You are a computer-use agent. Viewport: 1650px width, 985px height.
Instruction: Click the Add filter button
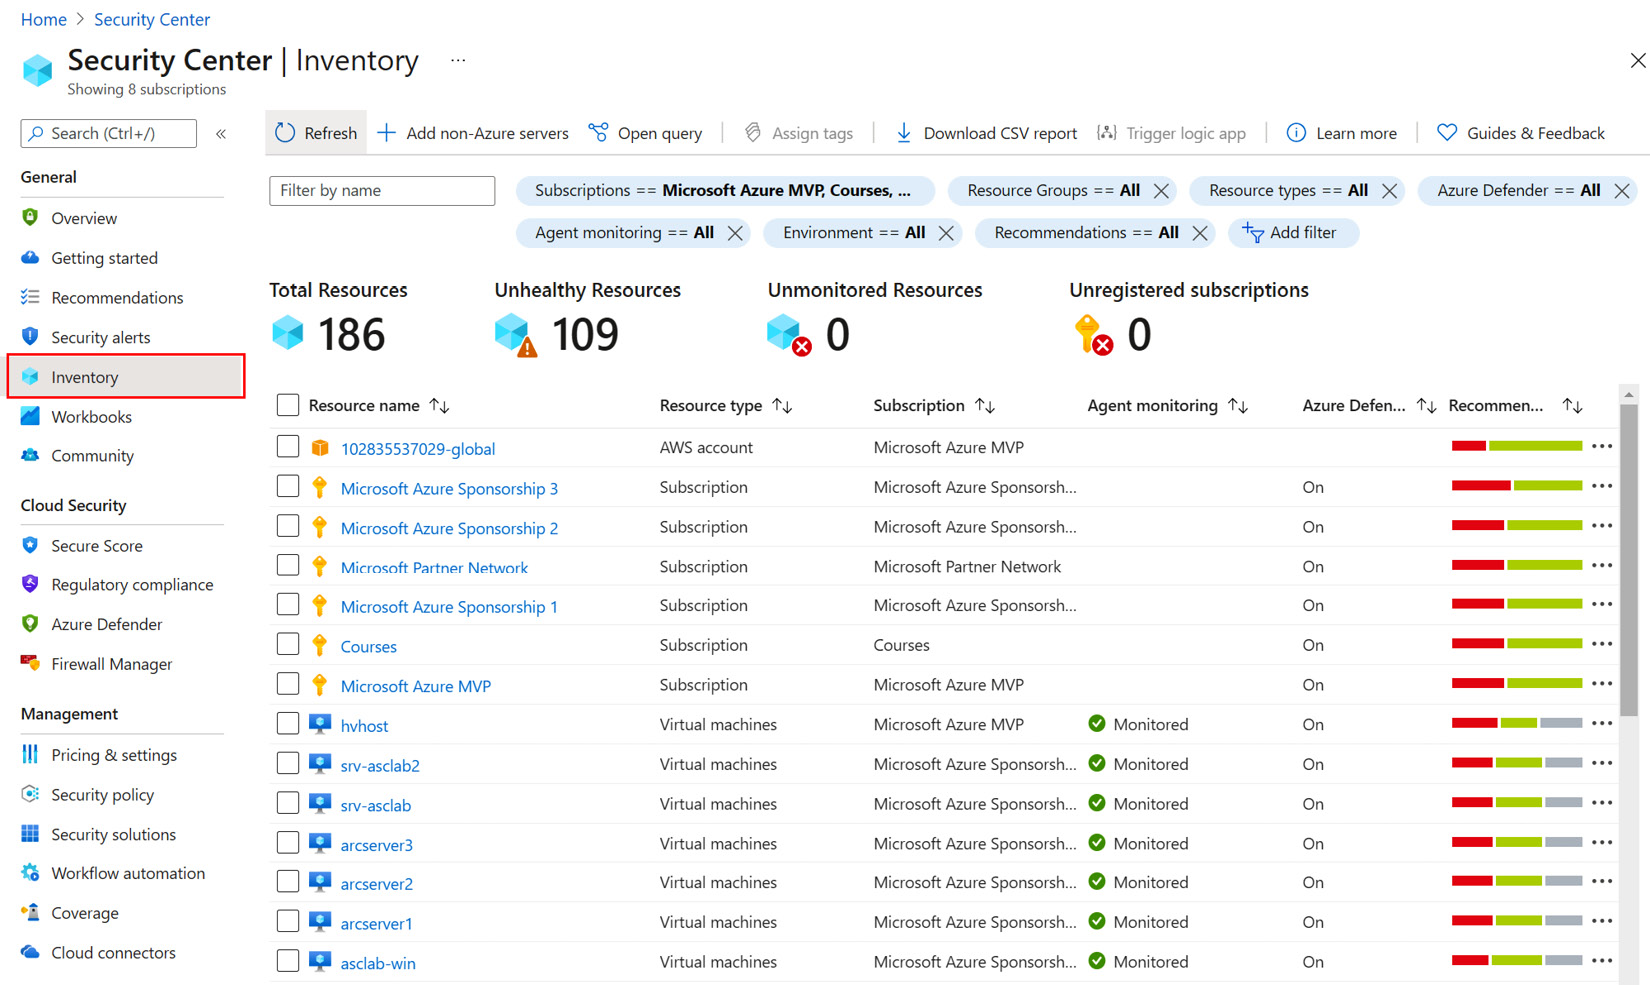[x=1292, y=232]
